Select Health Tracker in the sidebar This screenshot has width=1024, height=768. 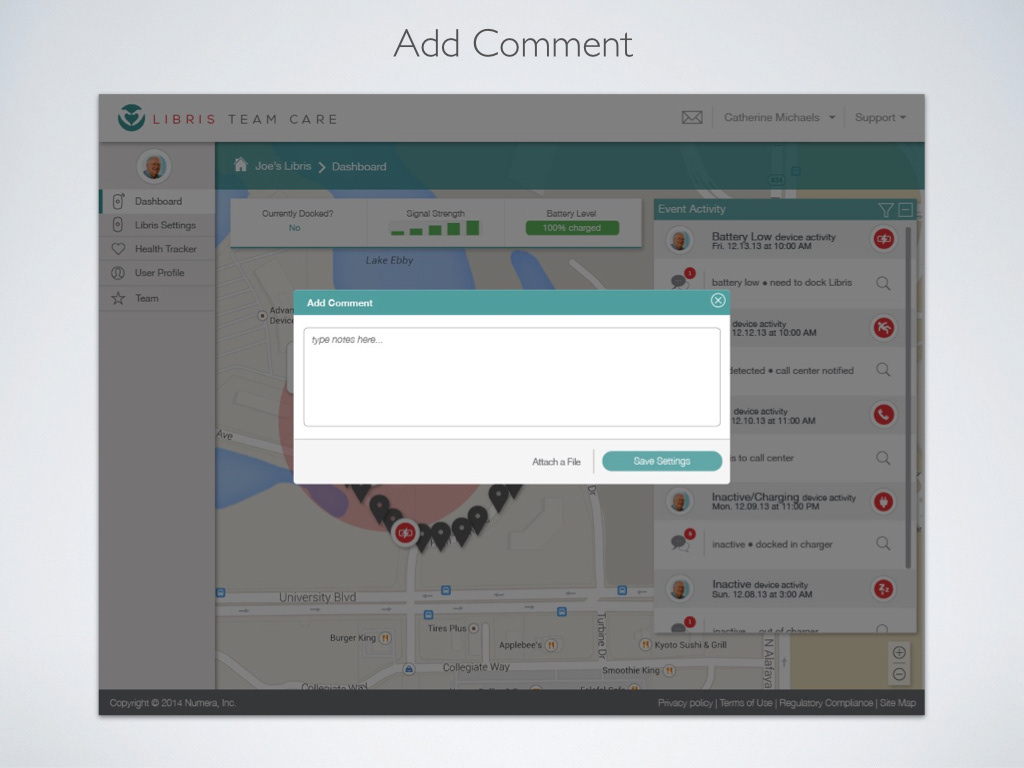pyautogui.click(x=157, y=249)
